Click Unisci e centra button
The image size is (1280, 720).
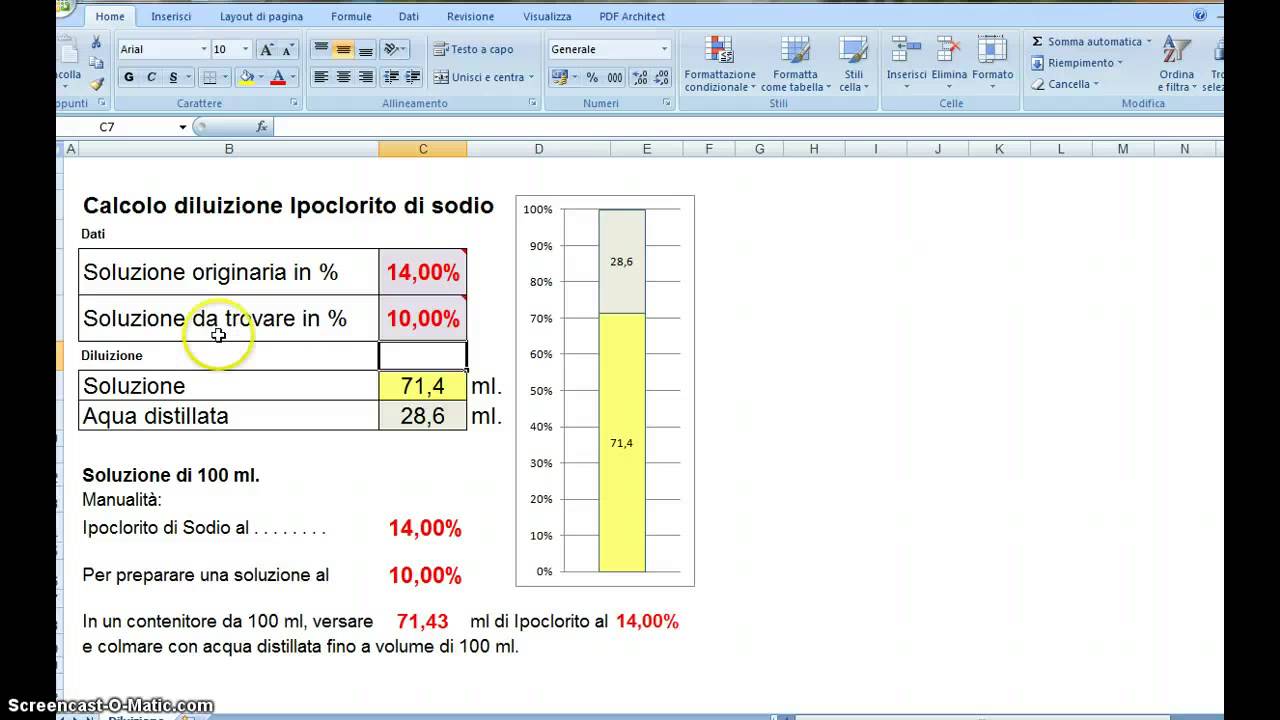pyautogui.click(x=483, y=77)
